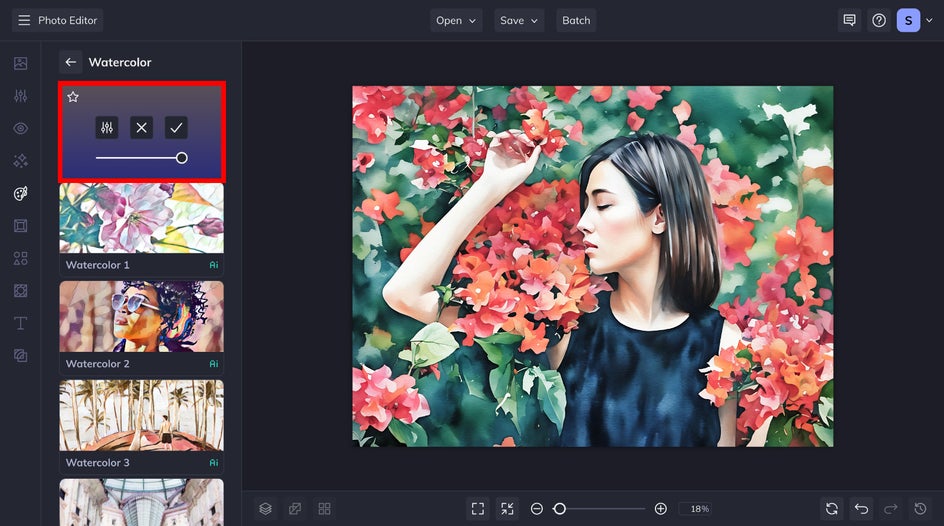The width and height of the screenshot is (944, 526).
Task: Open the effect settings sliders icon
Action: (x=107, y=128)
